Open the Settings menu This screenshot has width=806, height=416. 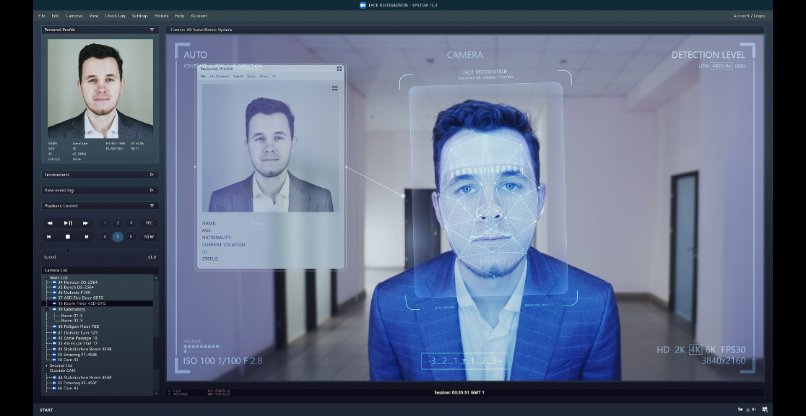139,16
